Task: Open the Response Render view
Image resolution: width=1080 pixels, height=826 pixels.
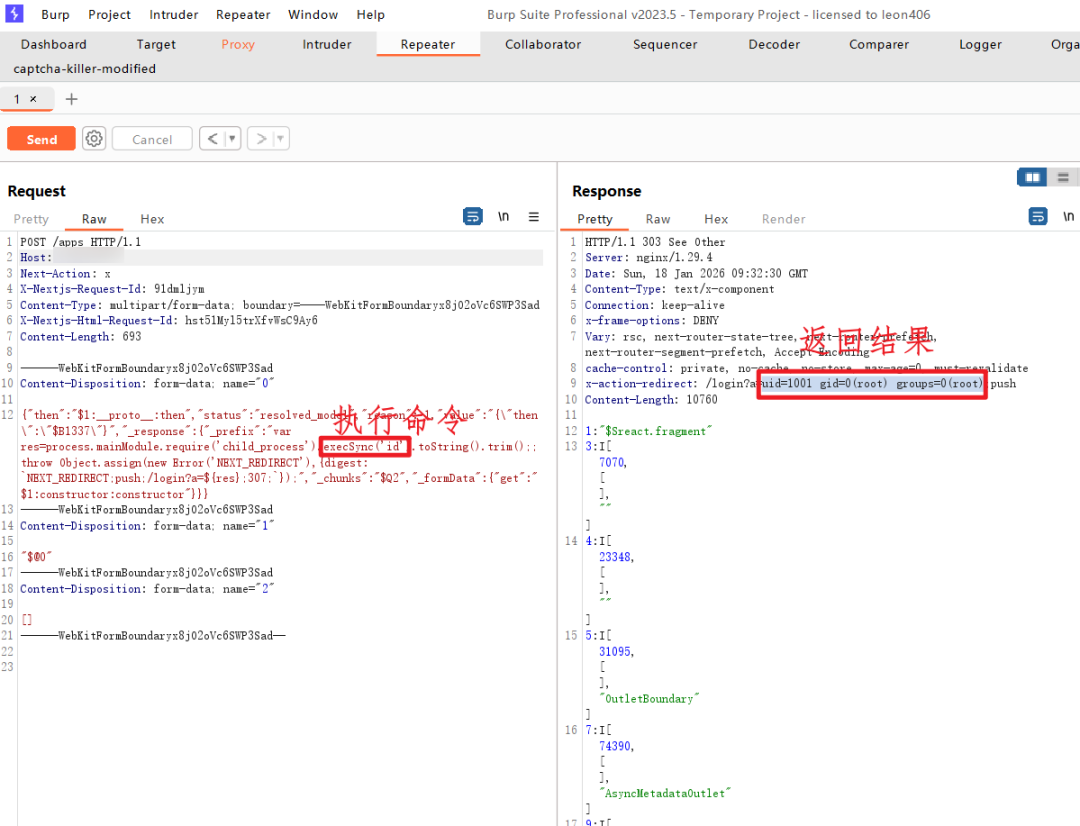Action: click(783, 219)
